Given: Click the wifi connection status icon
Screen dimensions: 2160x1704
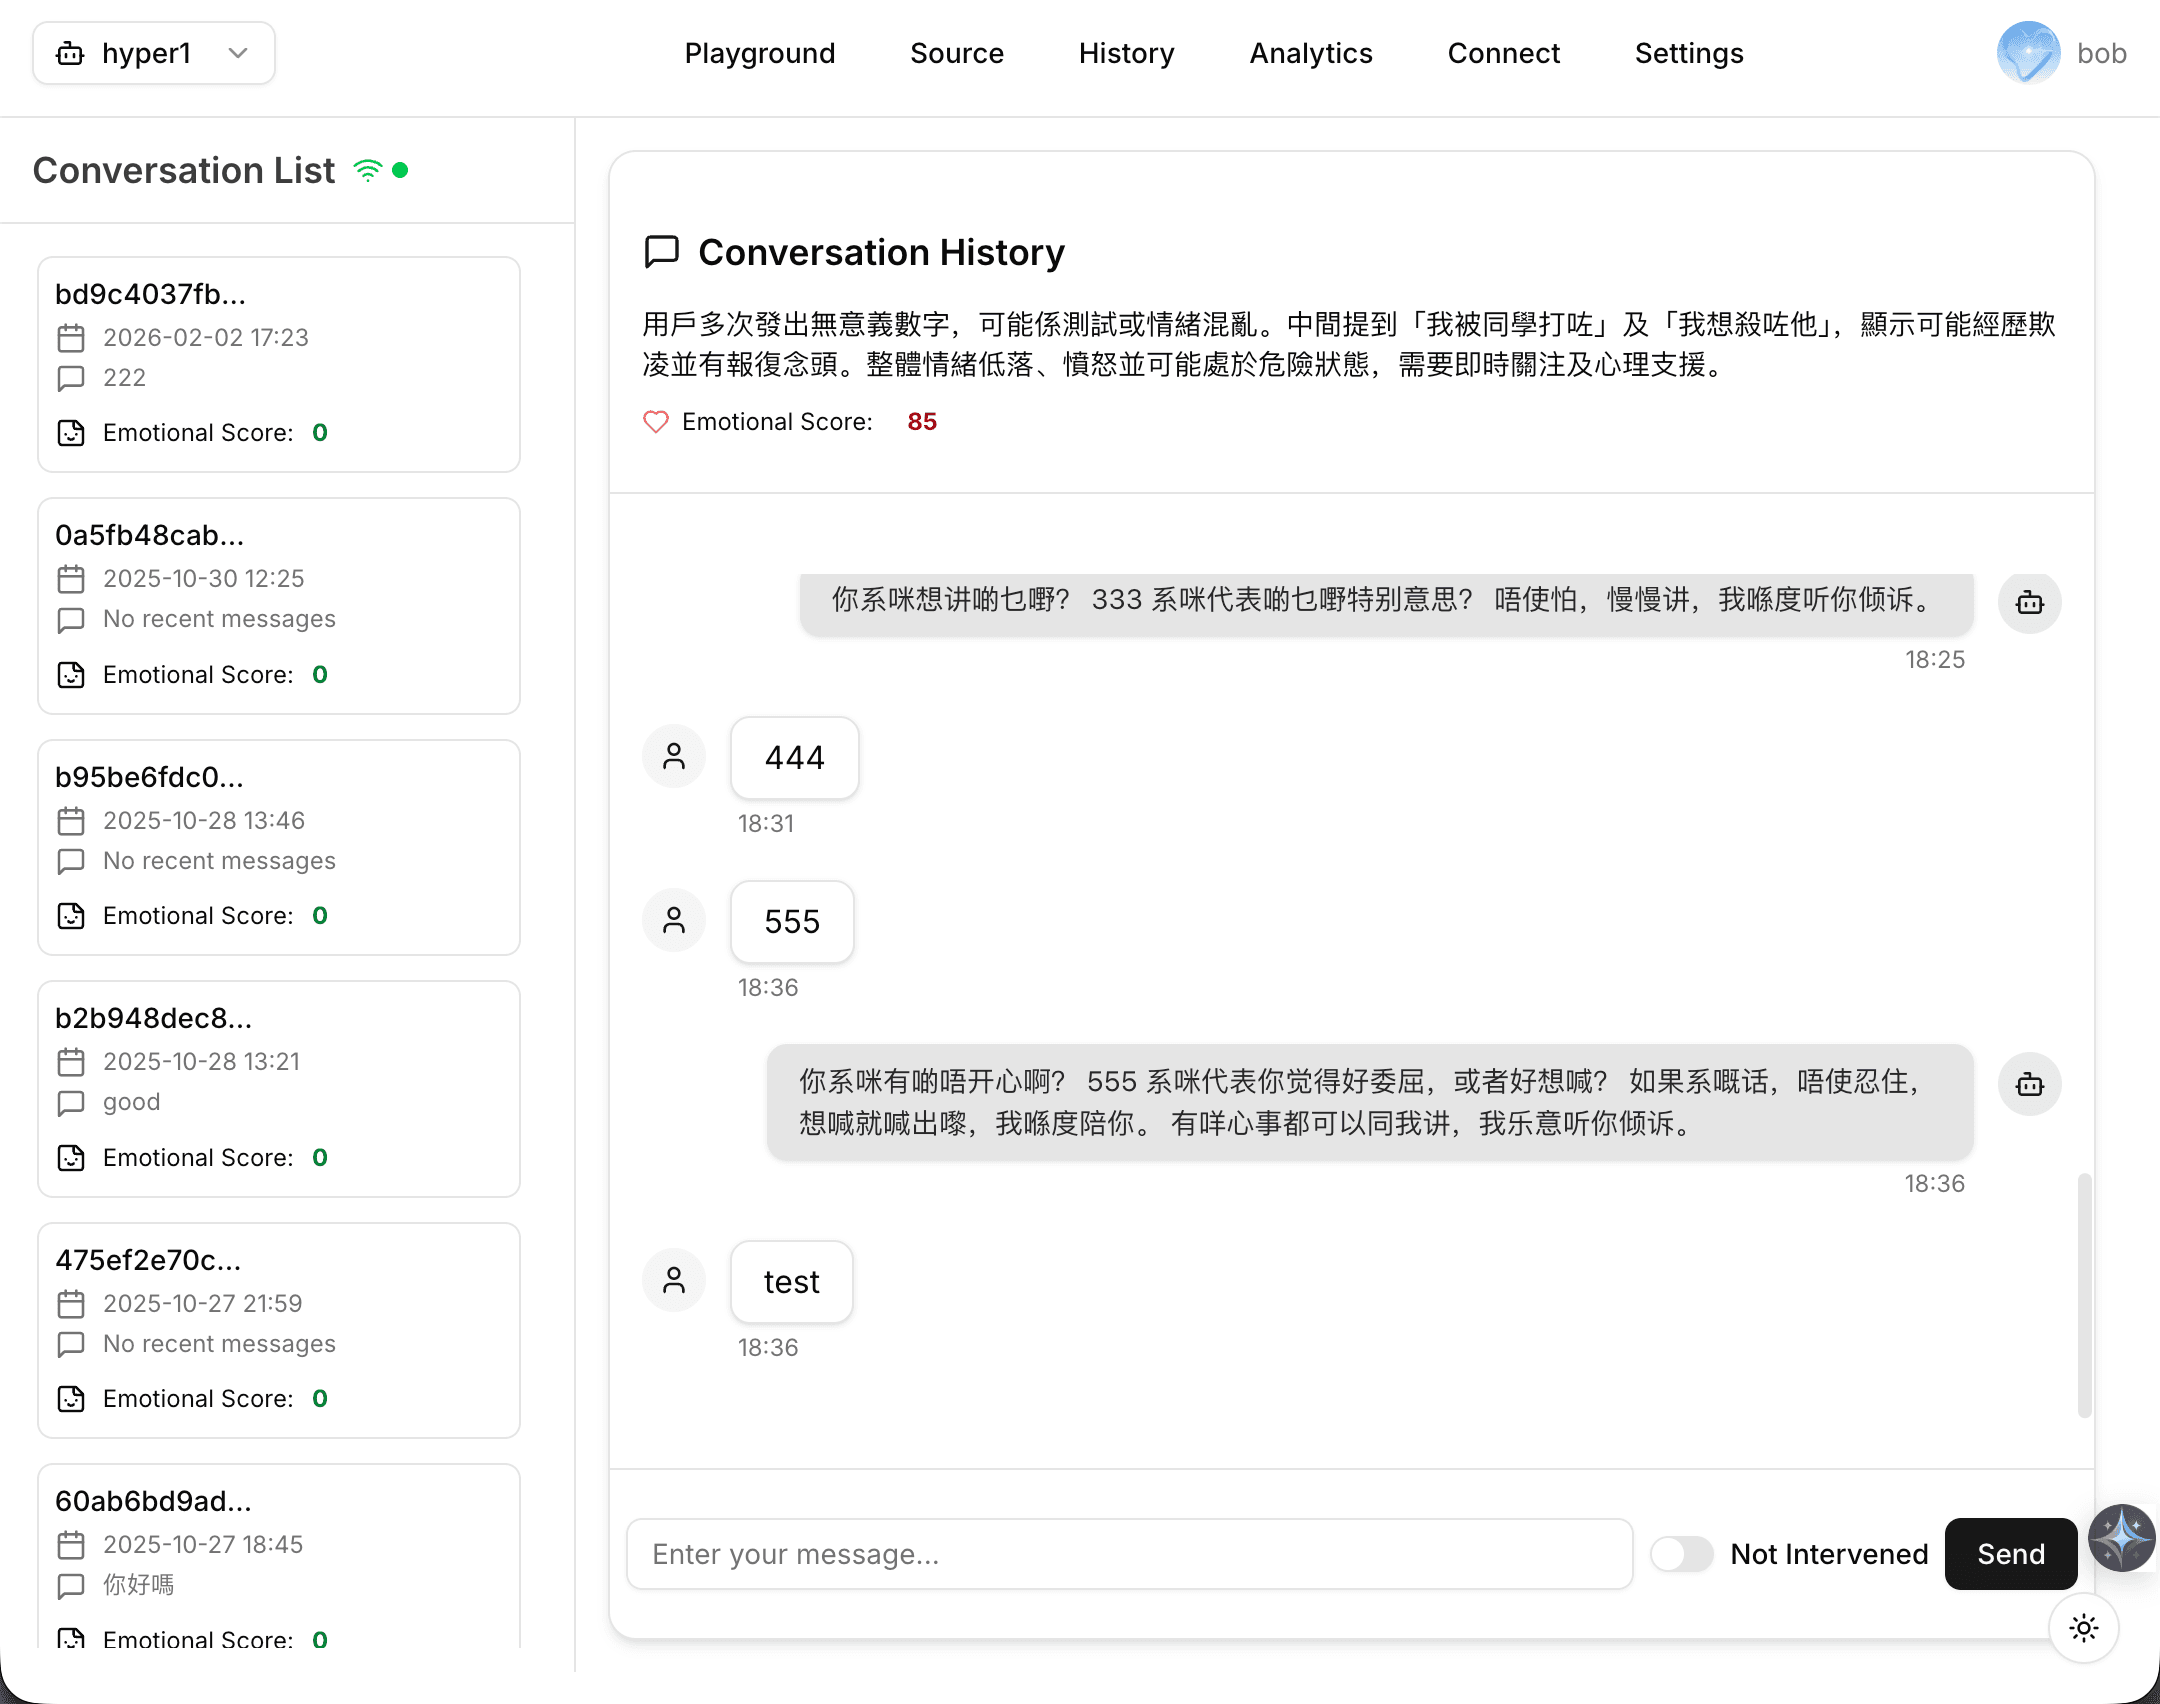Looking at the screenshot, I should [x=368, y=171].
